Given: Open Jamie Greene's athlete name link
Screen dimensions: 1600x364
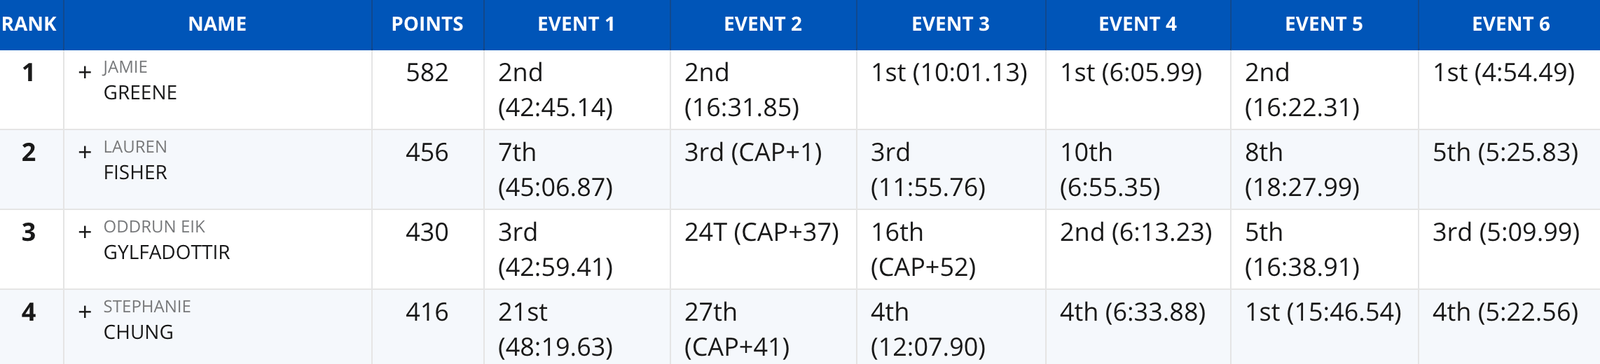Looking at the screenshot, I should coord(140,80).
